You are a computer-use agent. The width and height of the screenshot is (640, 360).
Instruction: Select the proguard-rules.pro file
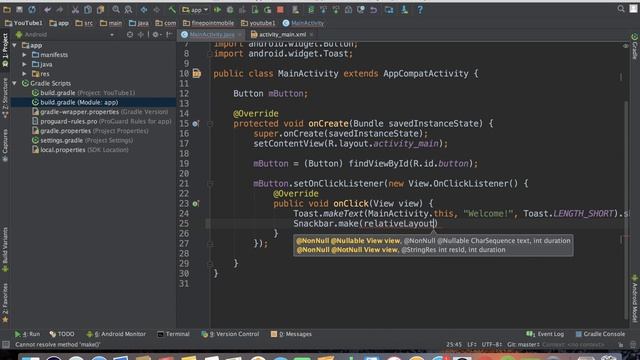[x=101, y=122]
